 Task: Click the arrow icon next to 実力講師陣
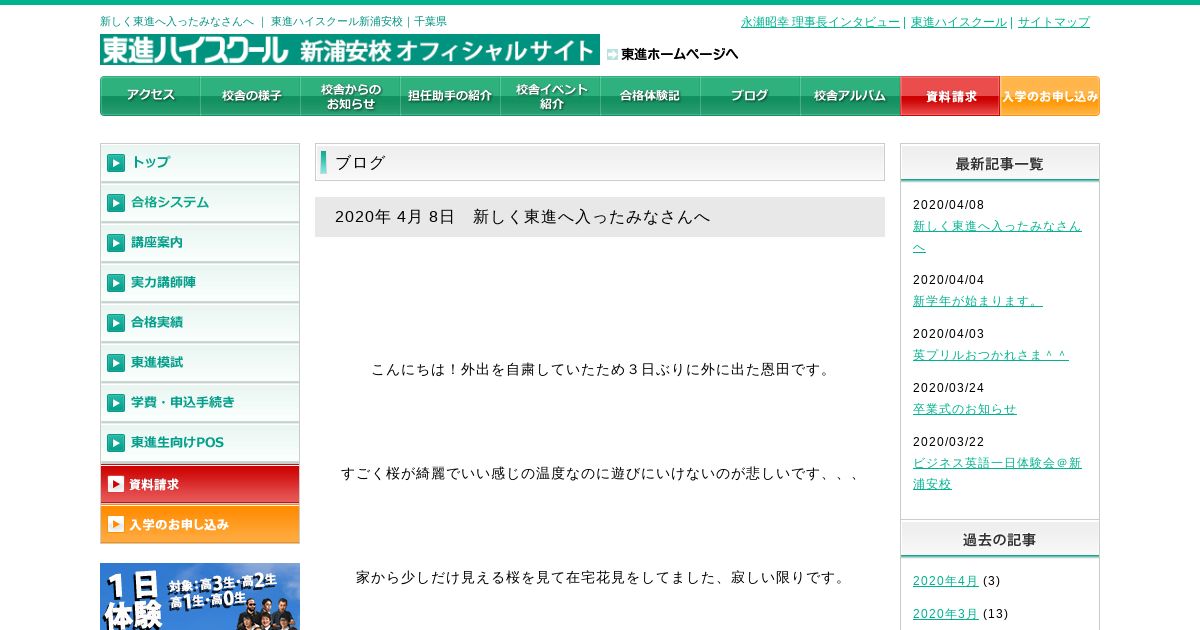[x=116, y=282]
